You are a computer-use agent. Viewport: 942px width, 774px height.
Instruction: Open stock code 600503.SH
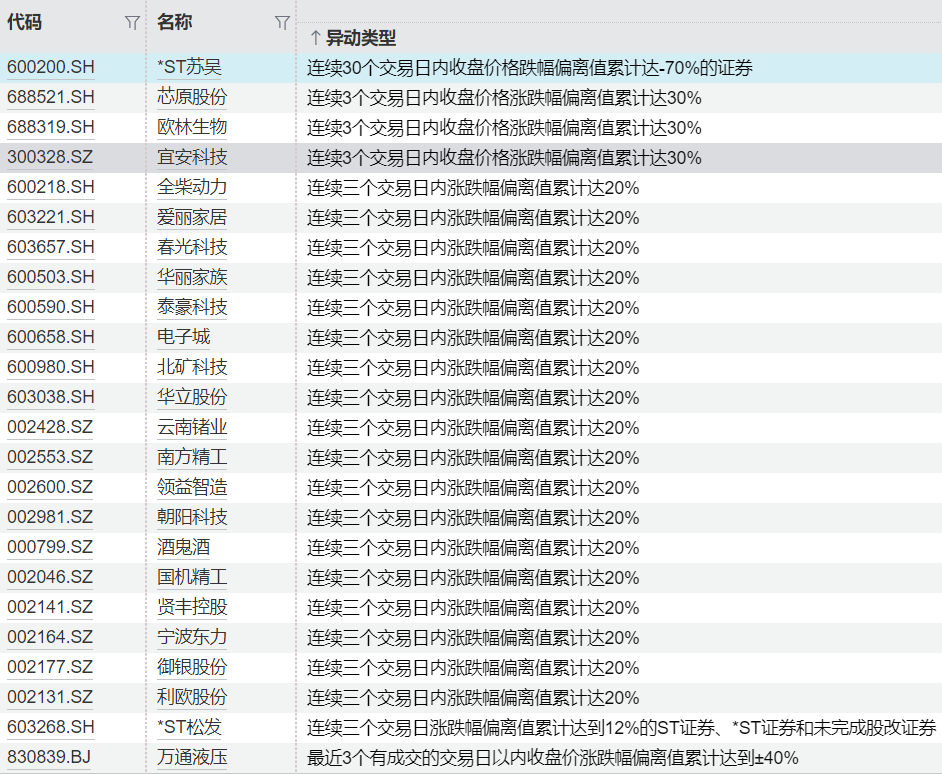point(51,278)
